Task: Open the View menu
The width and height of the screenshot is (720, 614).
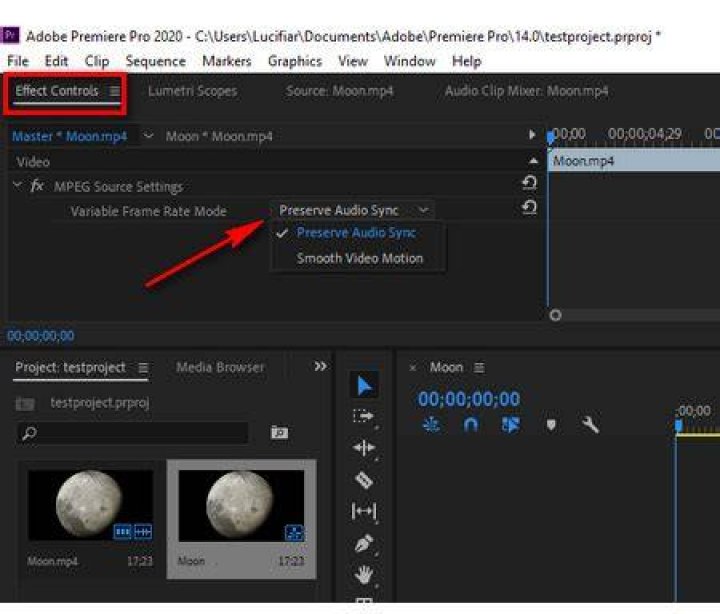Action: [x=353, y=61]
